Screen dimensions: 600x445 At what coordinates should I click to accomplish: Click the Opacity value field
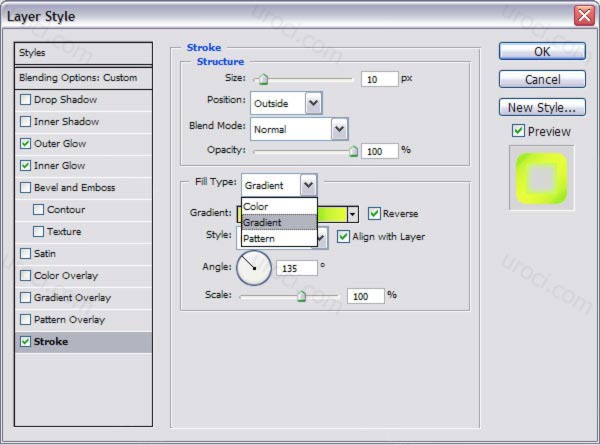(380, 152)
